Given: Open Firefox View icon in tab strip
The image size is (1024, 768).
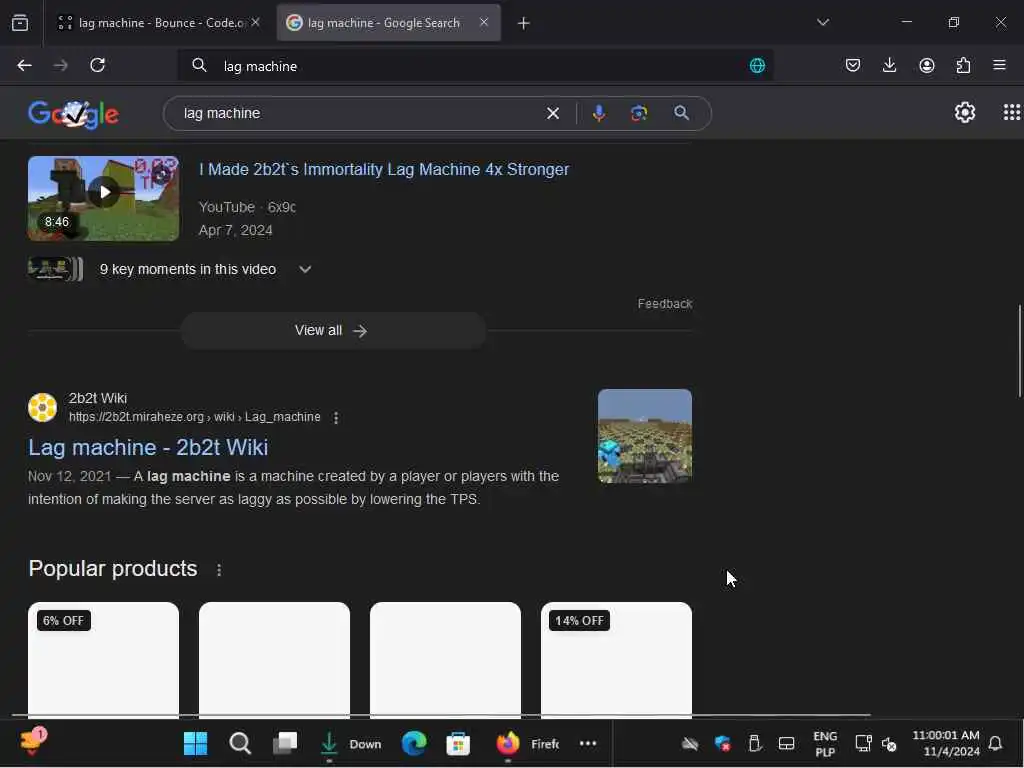Looking at the screenshot, I should click(x=20, y=23).
